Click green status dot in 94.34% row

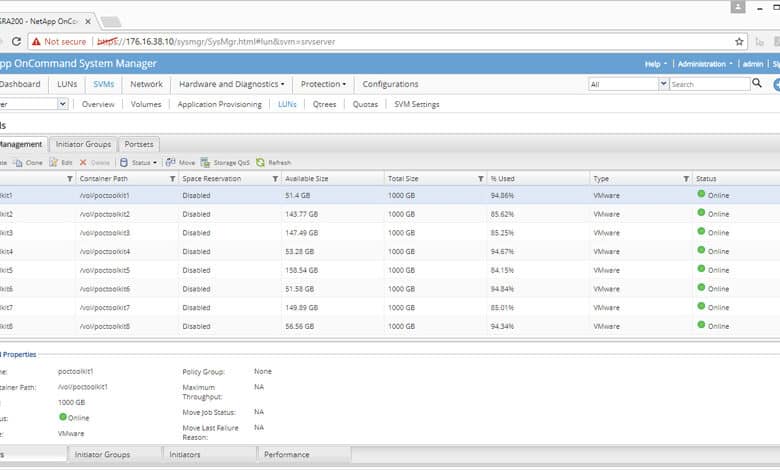point(701,325)
